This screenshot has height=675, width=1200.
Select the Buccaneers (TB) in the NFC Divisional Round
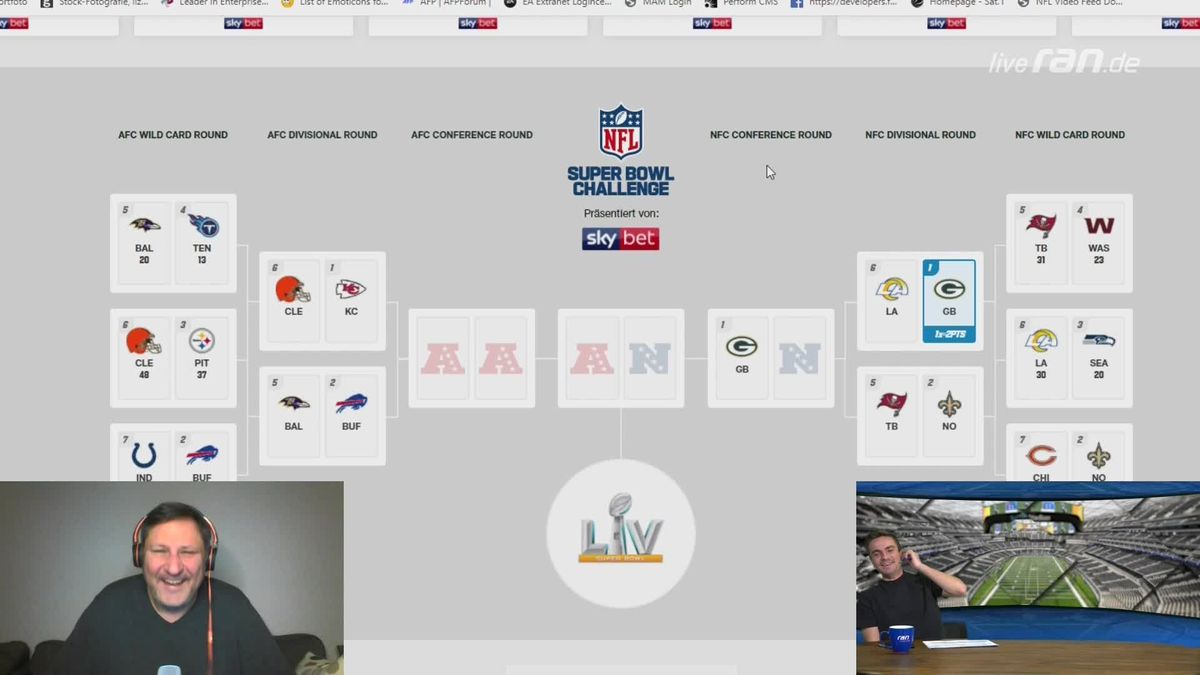point(892,416)
